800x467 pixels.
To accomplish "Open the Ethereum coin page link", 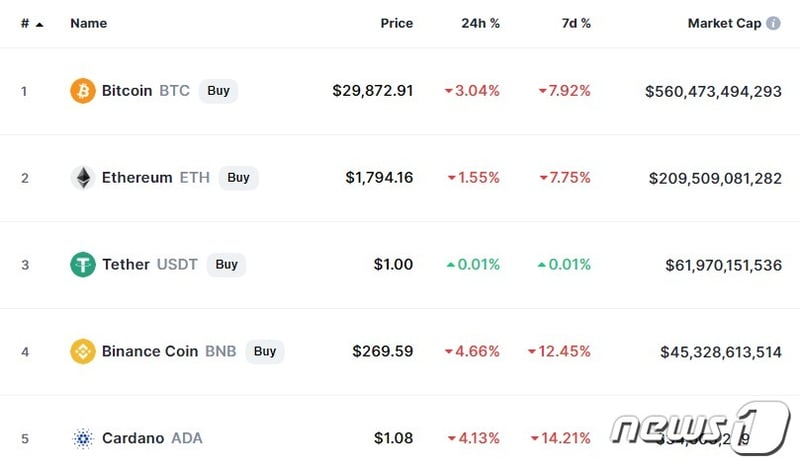I will (x=137, y=178).
